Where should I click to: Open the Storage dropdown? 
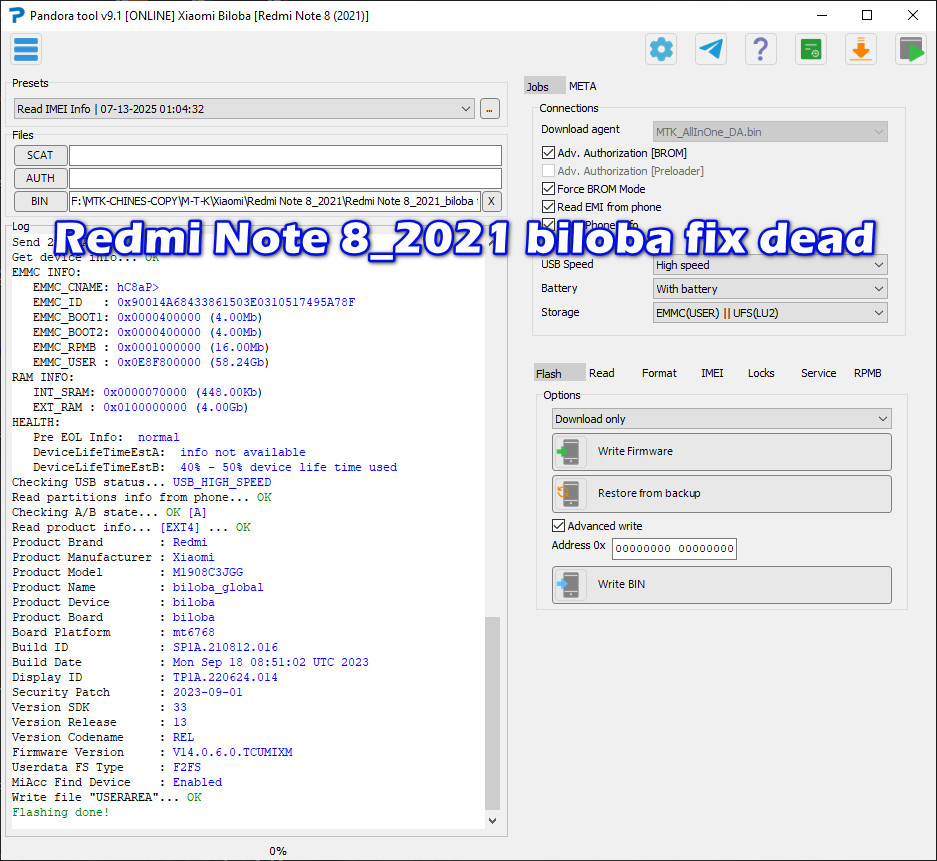[770, 312]
